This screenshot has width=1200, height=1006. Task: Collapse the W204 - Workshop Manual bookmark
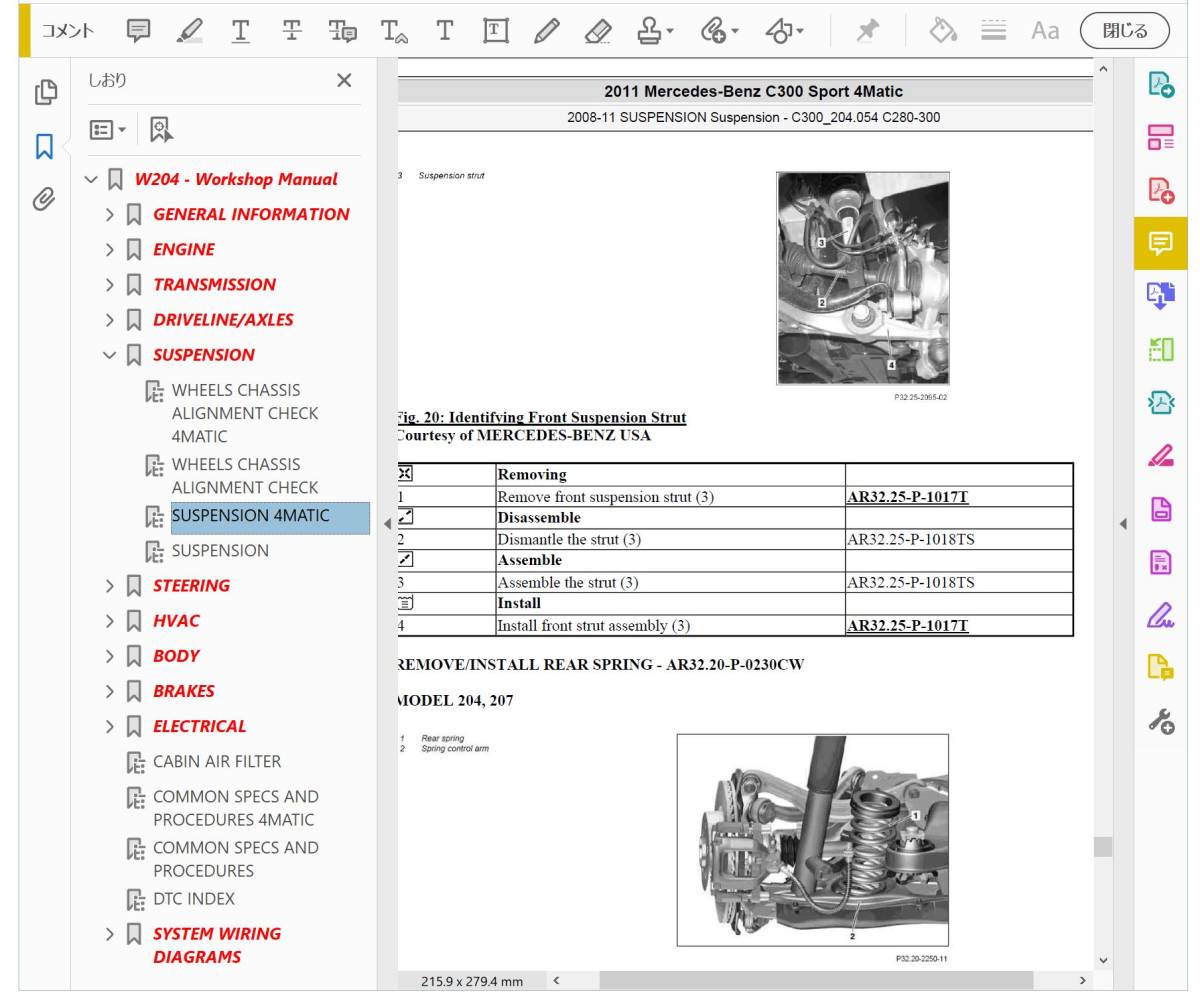point(91,180)
